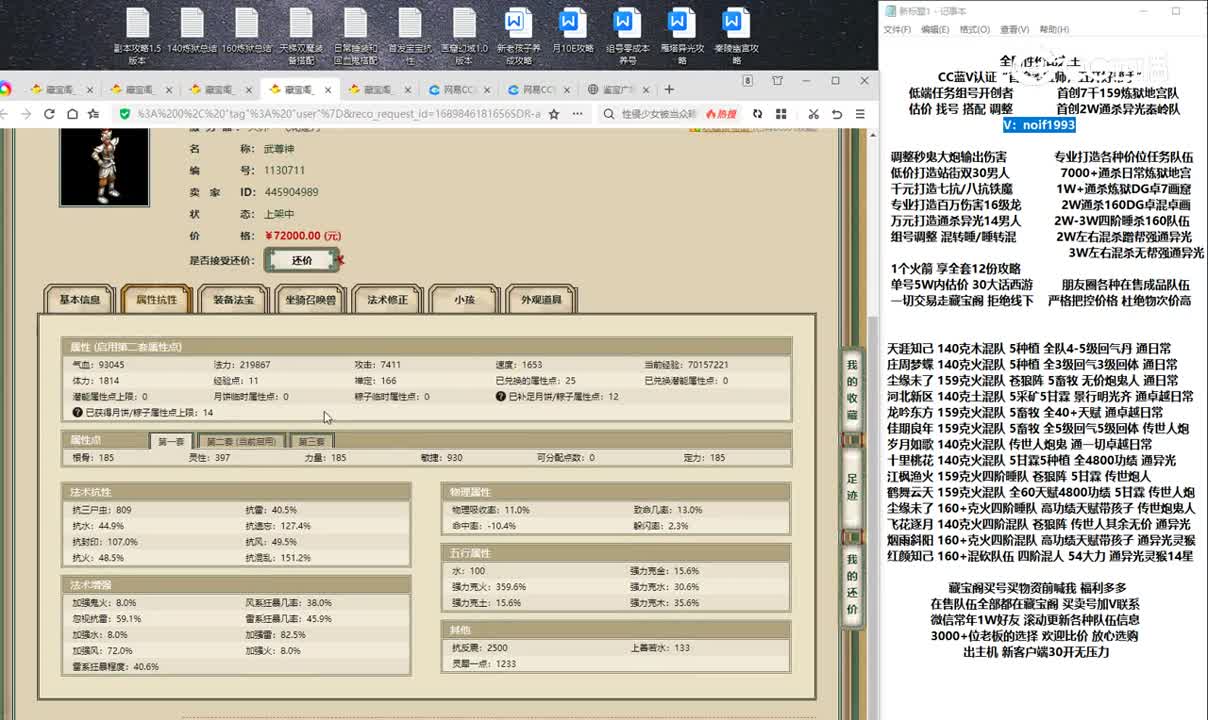Image resolution: width=1208 pixels, height=720 pixels.
Task: Click the tab count badge icon
Action: 748,81
